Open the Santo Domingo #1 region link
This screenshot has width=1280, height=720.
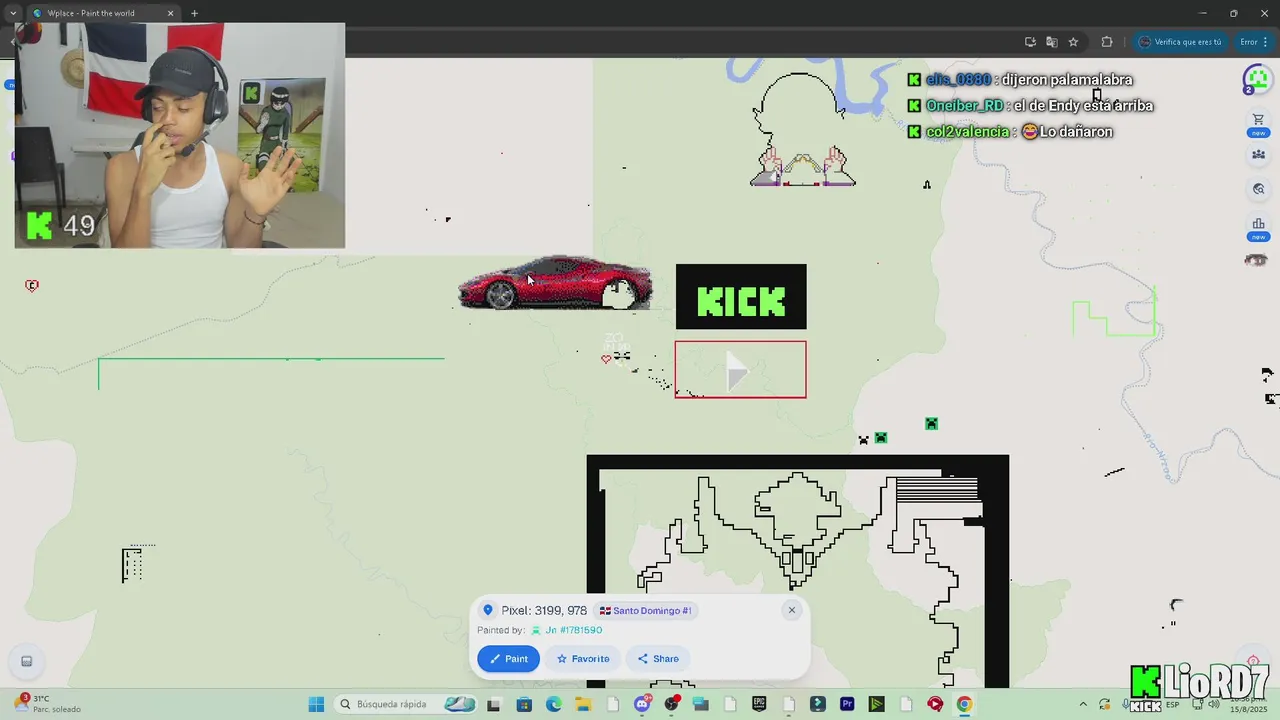645,610
